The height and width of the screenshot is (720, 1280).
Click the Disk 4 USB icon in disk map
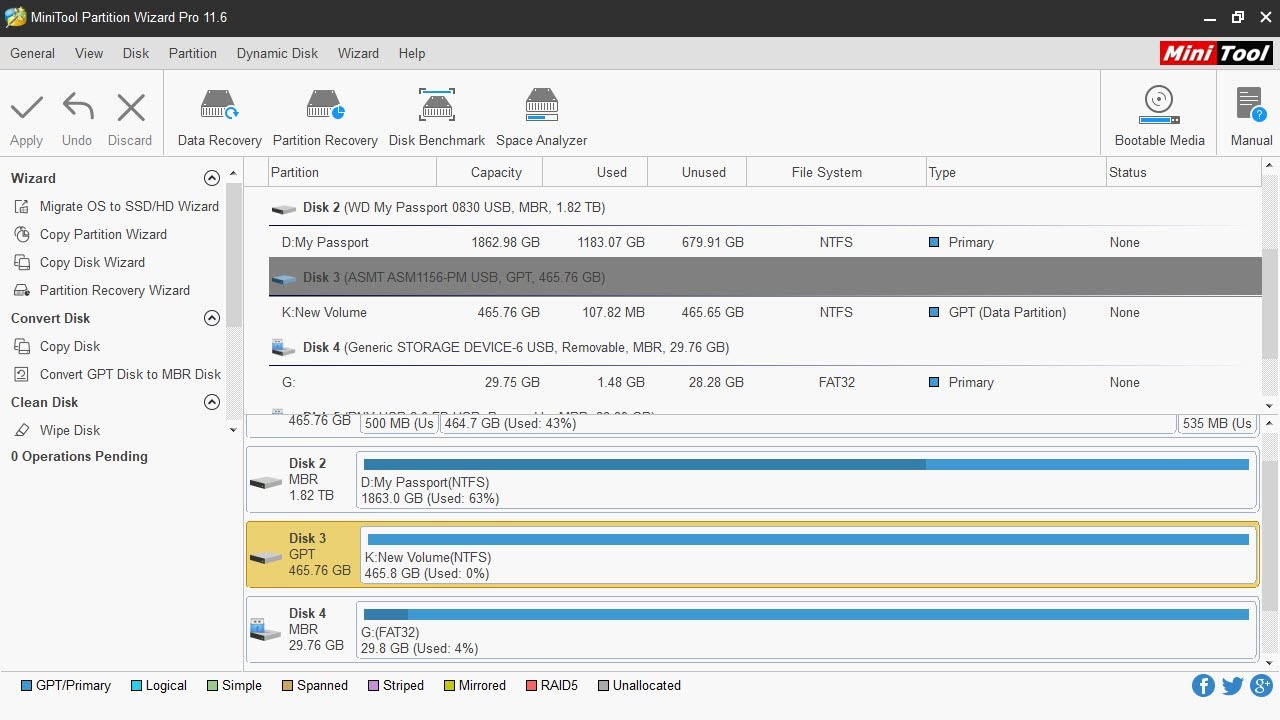click(x=265, y=630)
